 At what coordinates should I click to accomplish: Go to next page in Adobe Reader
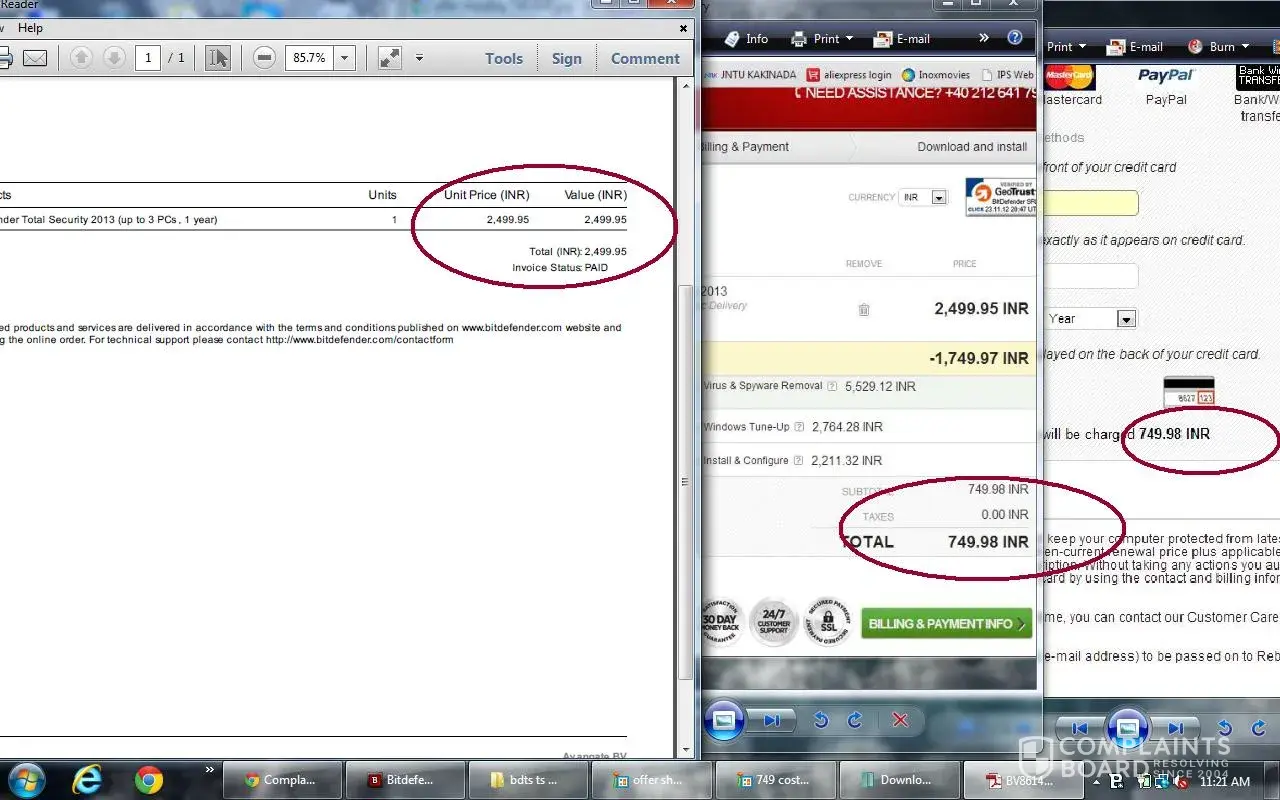(114, 58)
